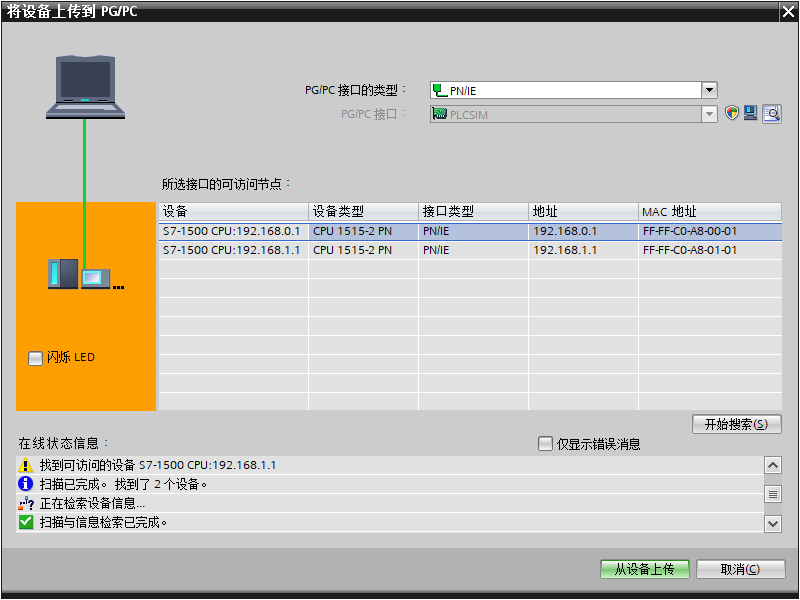Click the 地址 column header
This screenshot has width=800, height=600.
coord(583,211)
